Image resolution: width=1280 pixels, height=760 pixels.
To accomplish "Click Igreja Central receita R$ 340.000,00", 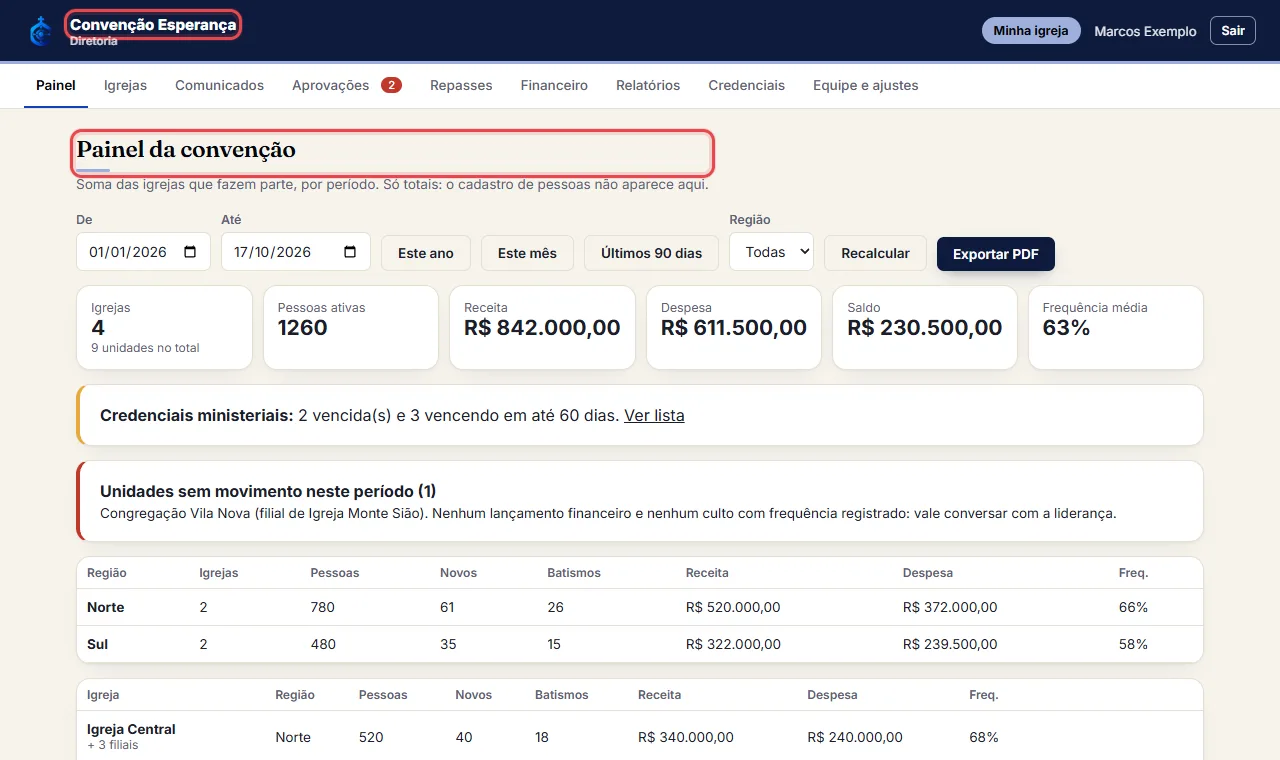I will point(686,737).
